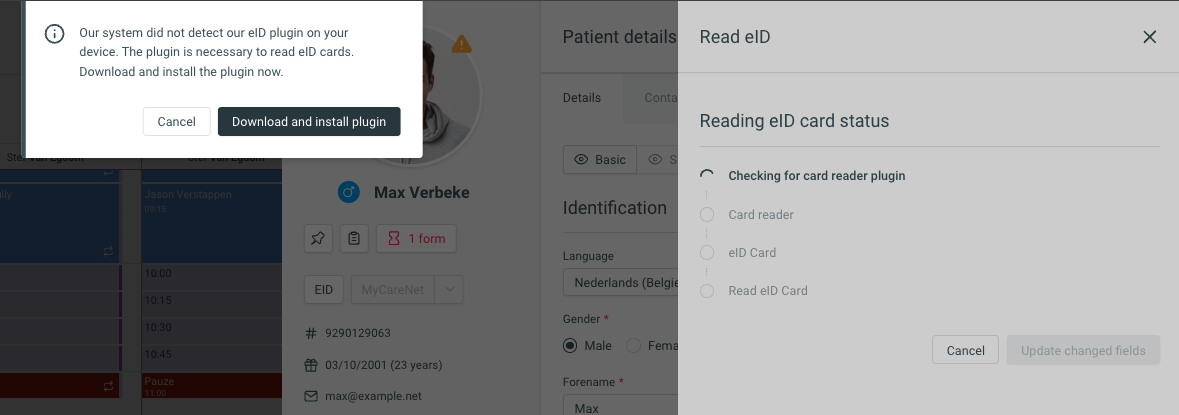
Task: Toggle the Basic eye view button
Action: click(600, 159)
